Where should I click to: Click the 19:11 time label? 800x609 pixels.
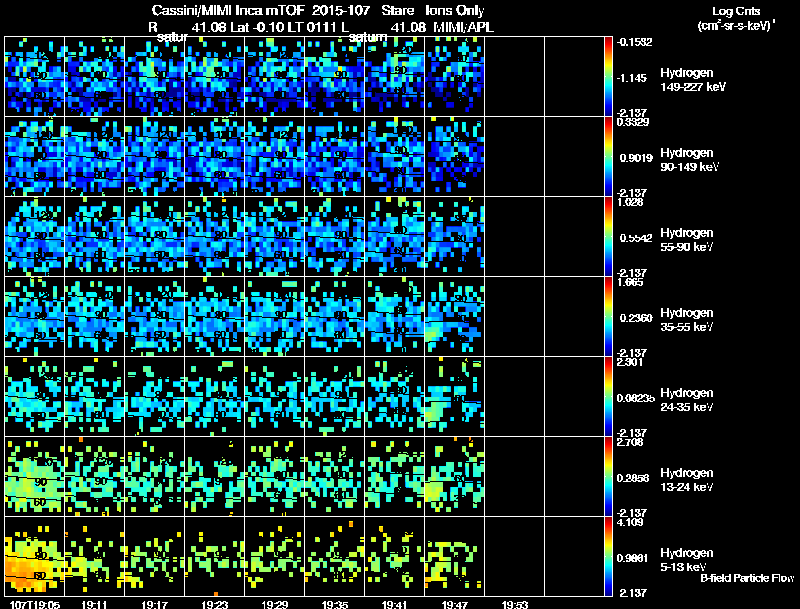pyautogui.click(x=94, y=604)
